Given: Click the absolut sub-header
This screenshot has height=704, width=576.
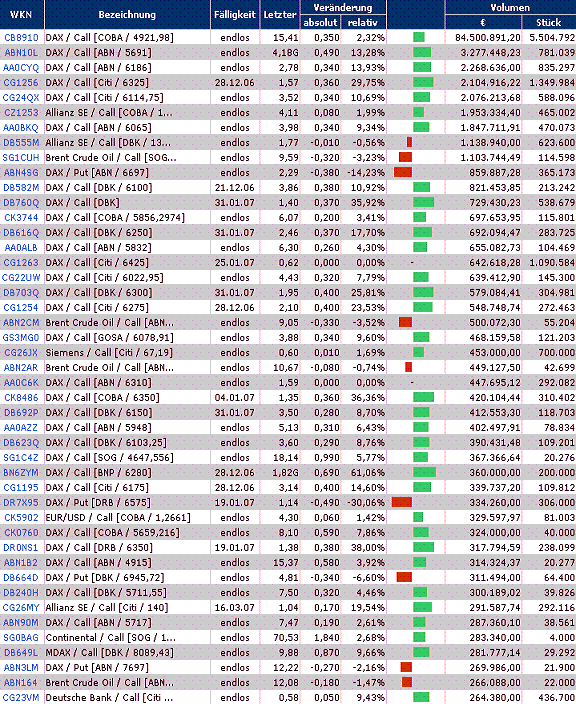Looking at the screenshot, I should [320, 22].
